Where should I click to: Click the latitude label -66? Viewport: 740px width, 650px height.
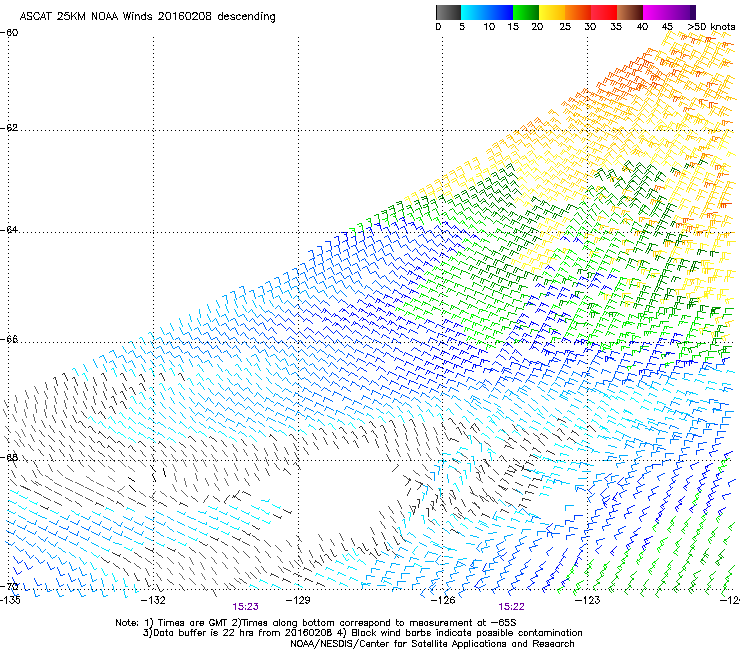click(x=9, y=339)
